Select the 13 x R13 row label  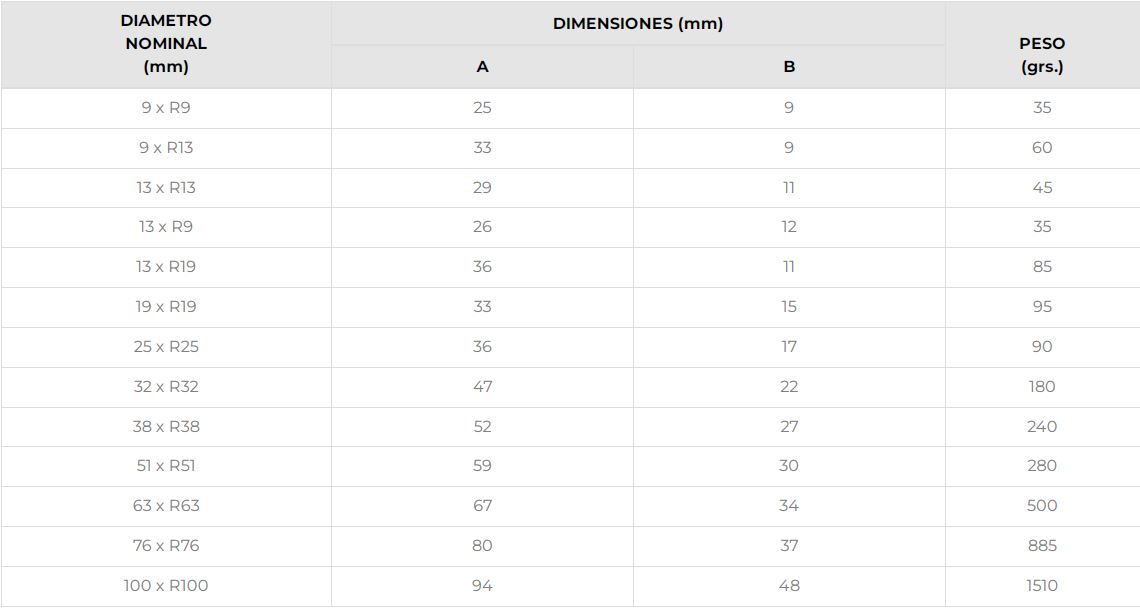point(166,187)
